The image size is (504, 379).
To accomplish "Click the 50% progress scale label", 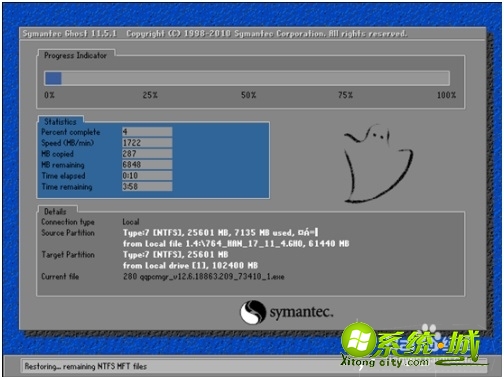I will pyautogui.click(x=249, y=95).
